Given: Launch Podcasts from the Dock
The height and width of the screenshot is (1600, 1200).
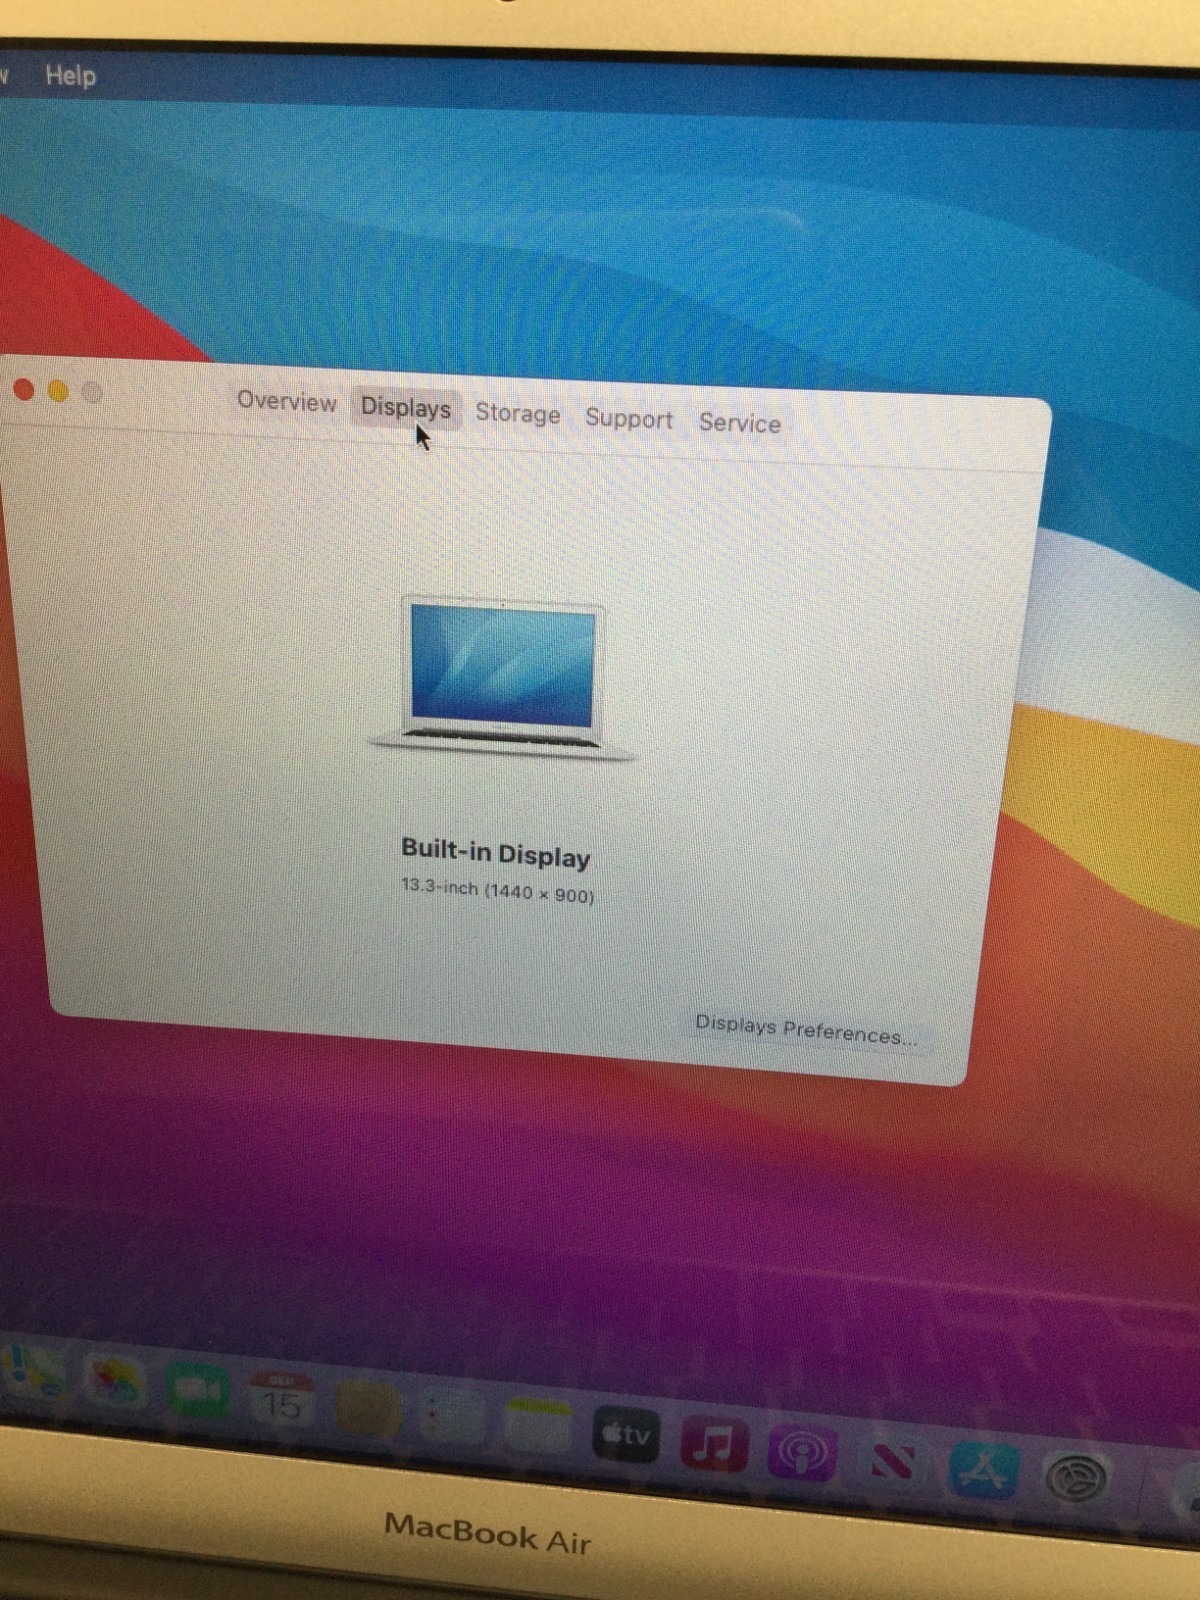Looking at the screenshot, I should point(802,1453).
